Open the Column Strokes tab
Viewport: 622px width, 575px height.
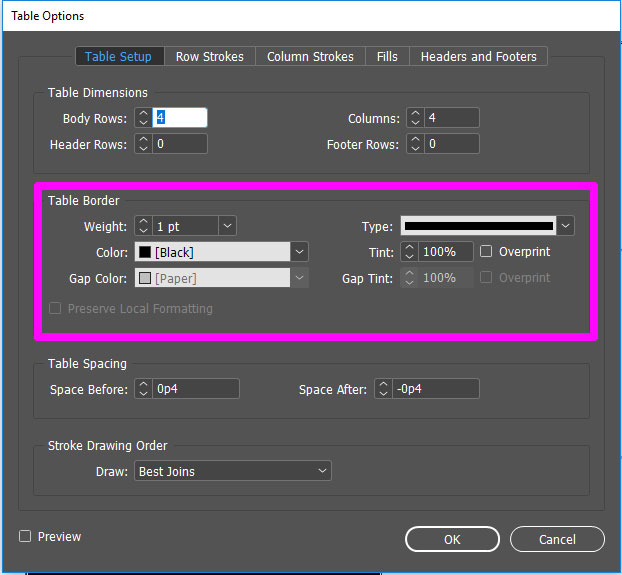(310, 57)
